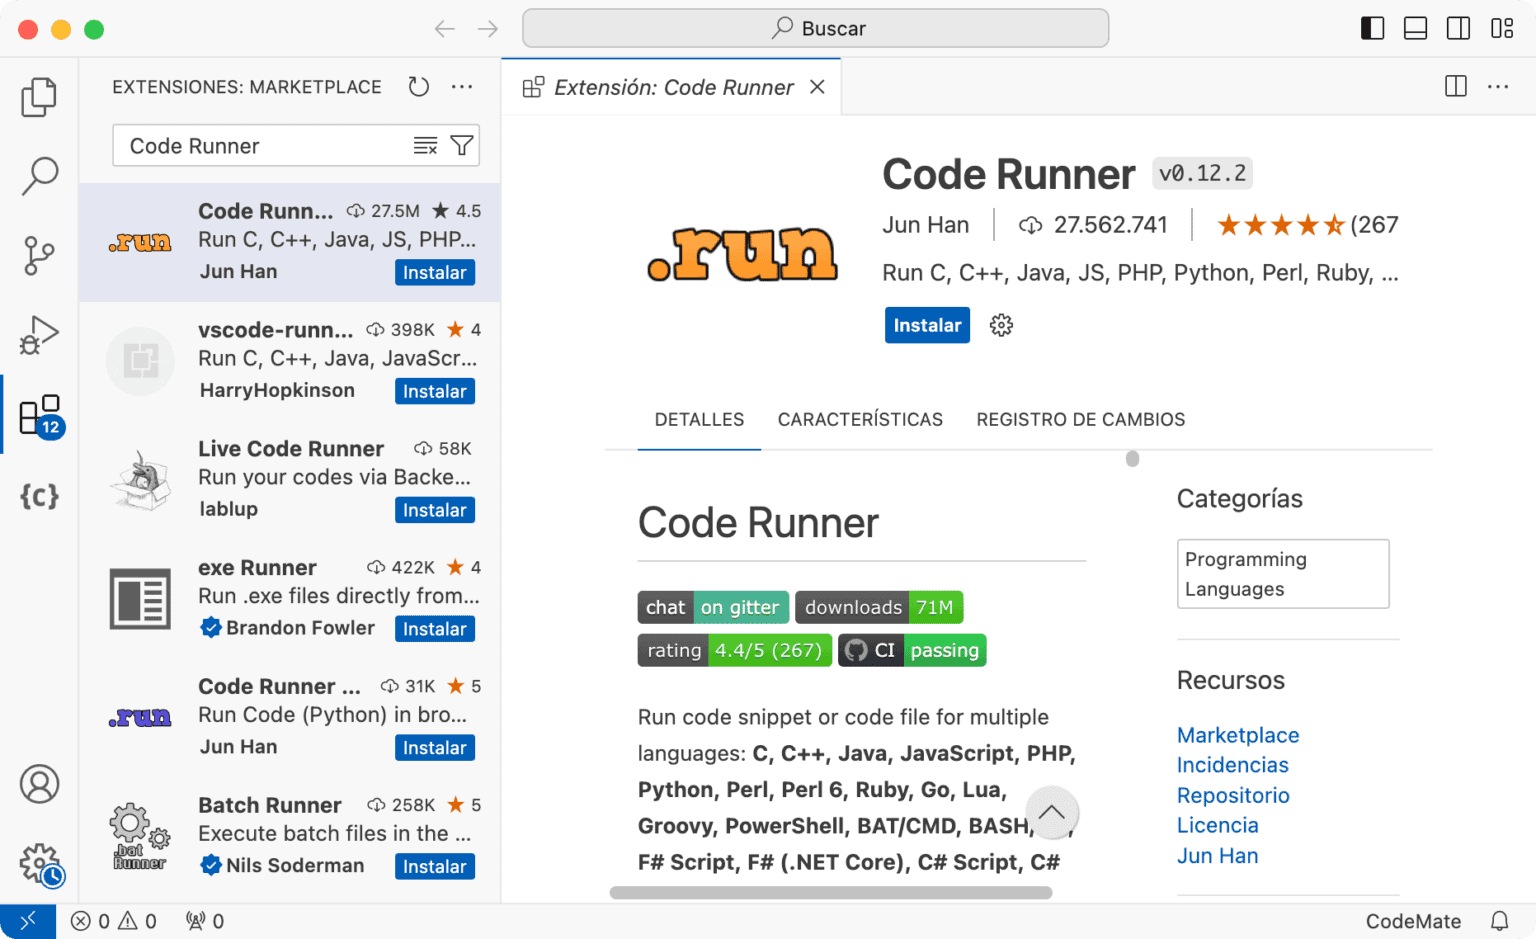
Task: Click the remote connection indicator in status bar
Action: tap(28, 920)
